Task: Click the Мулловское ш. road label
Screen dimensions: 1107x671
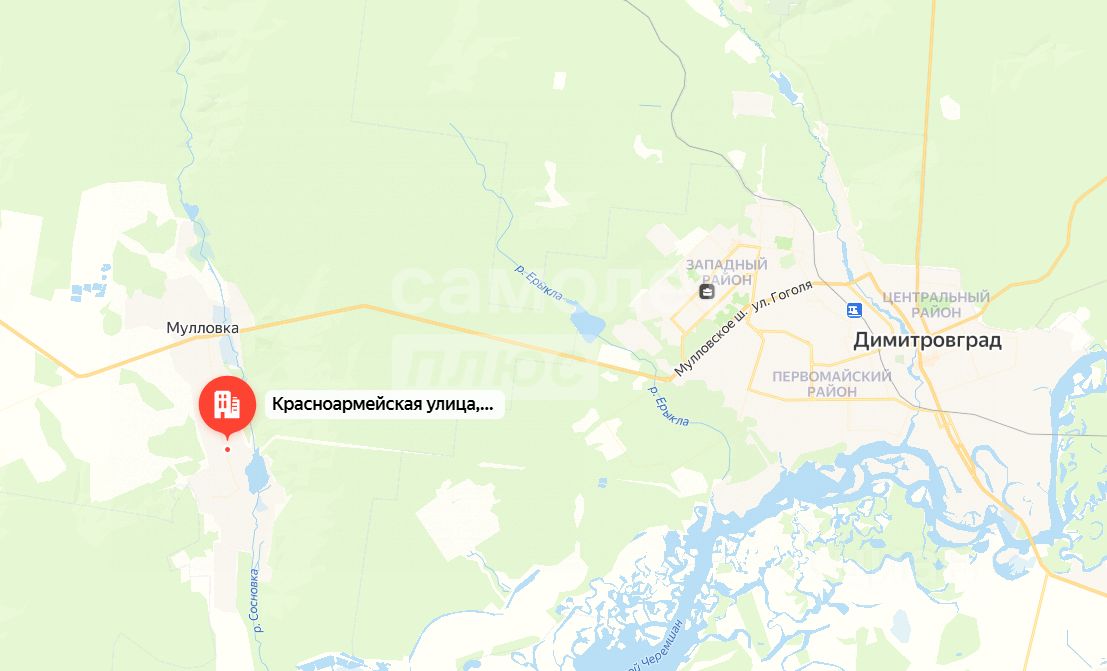Action: click(x=710, y=345)
